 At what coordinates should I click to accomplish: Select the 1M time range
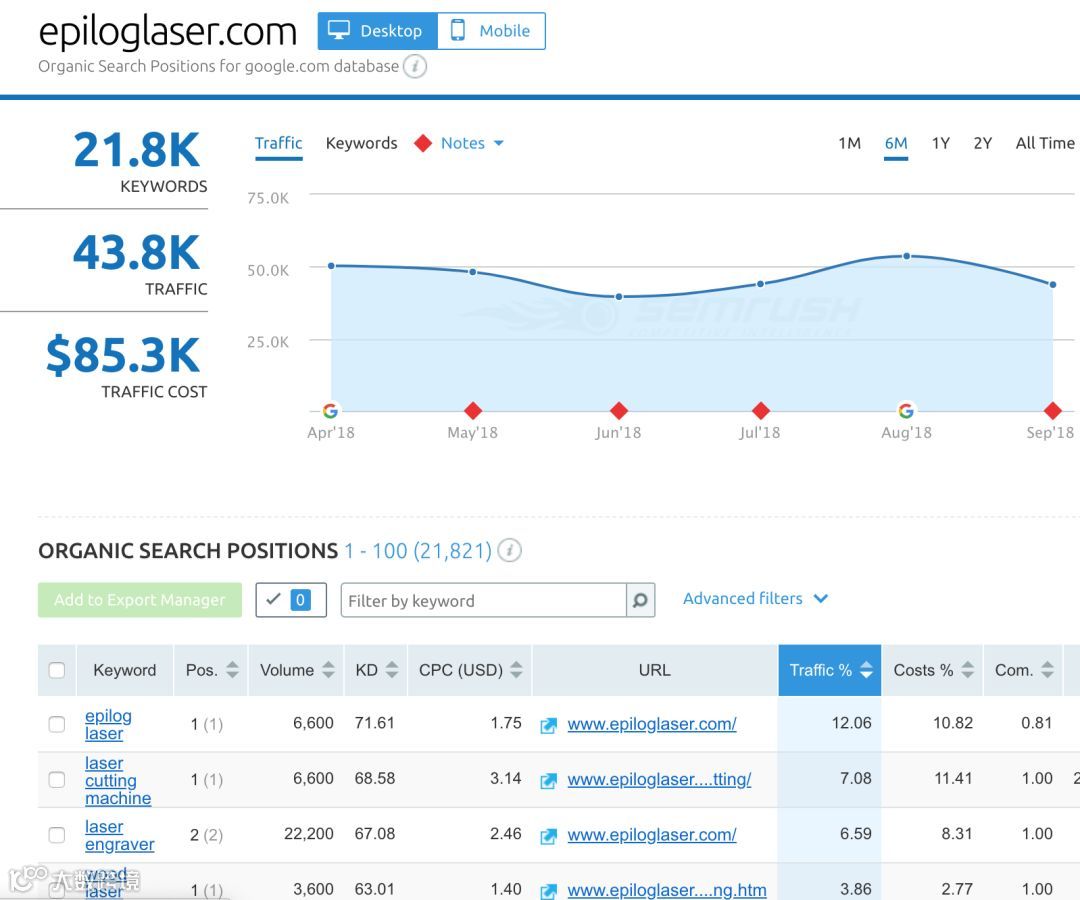coord(849,143)
